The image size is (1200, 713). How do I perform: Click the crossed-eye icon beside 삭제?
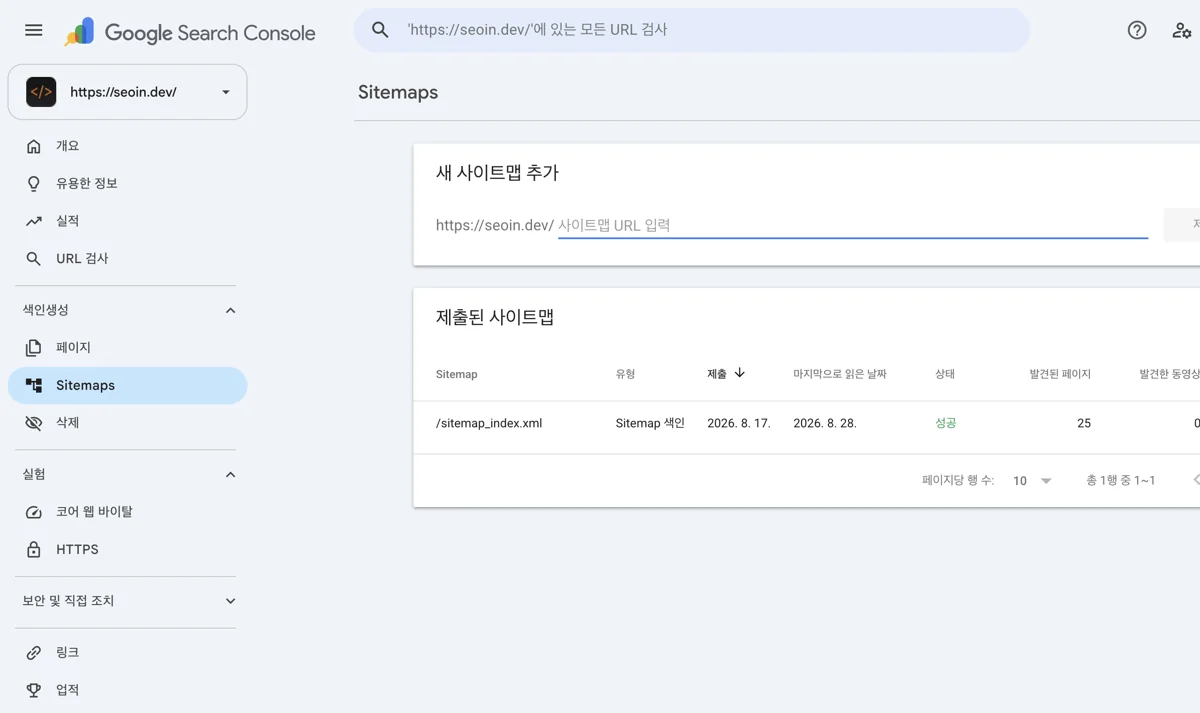pos(34,423)
